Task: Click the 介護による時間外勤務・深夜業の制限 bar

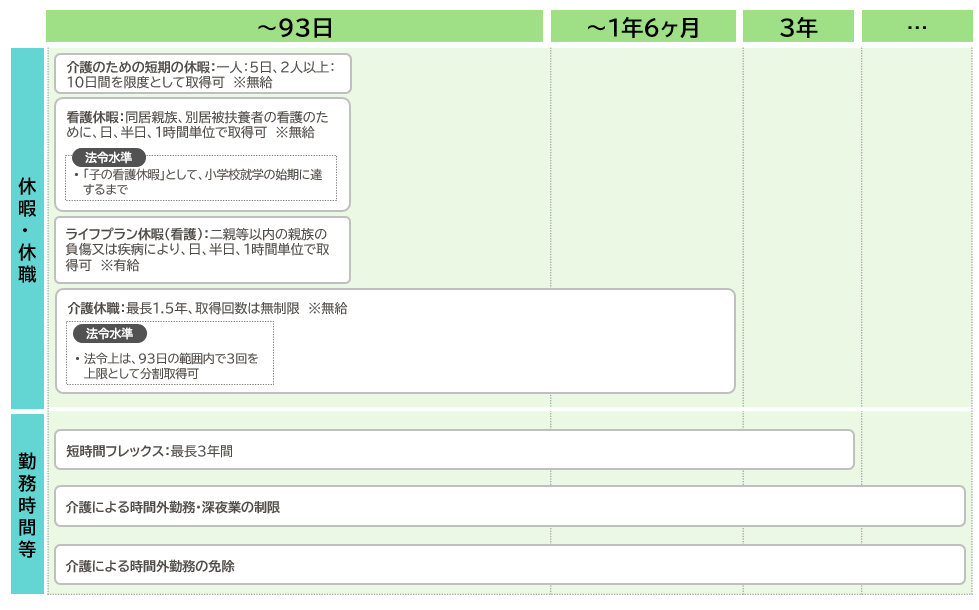Action: coord(509,506)
